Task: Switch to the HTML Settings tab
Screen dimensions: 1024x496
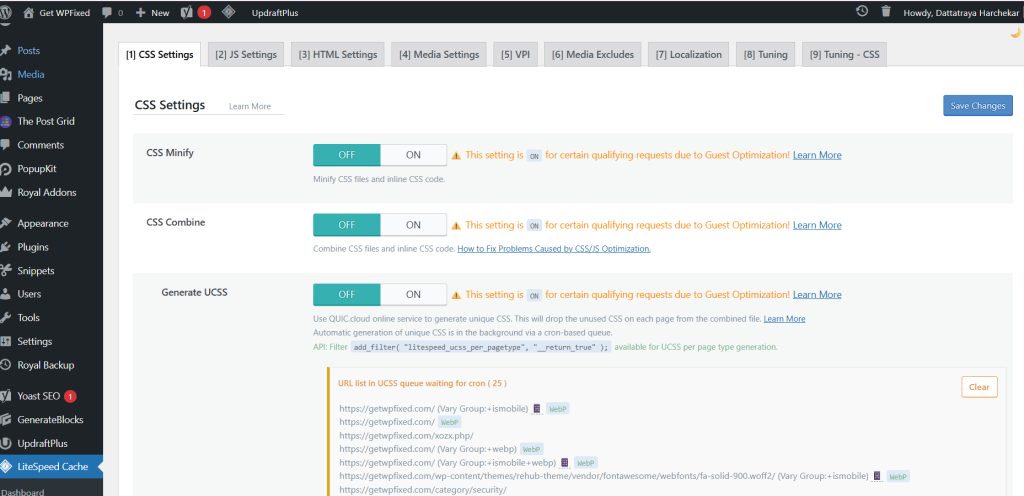Action: pyautogui.click(x=338, y=55)
